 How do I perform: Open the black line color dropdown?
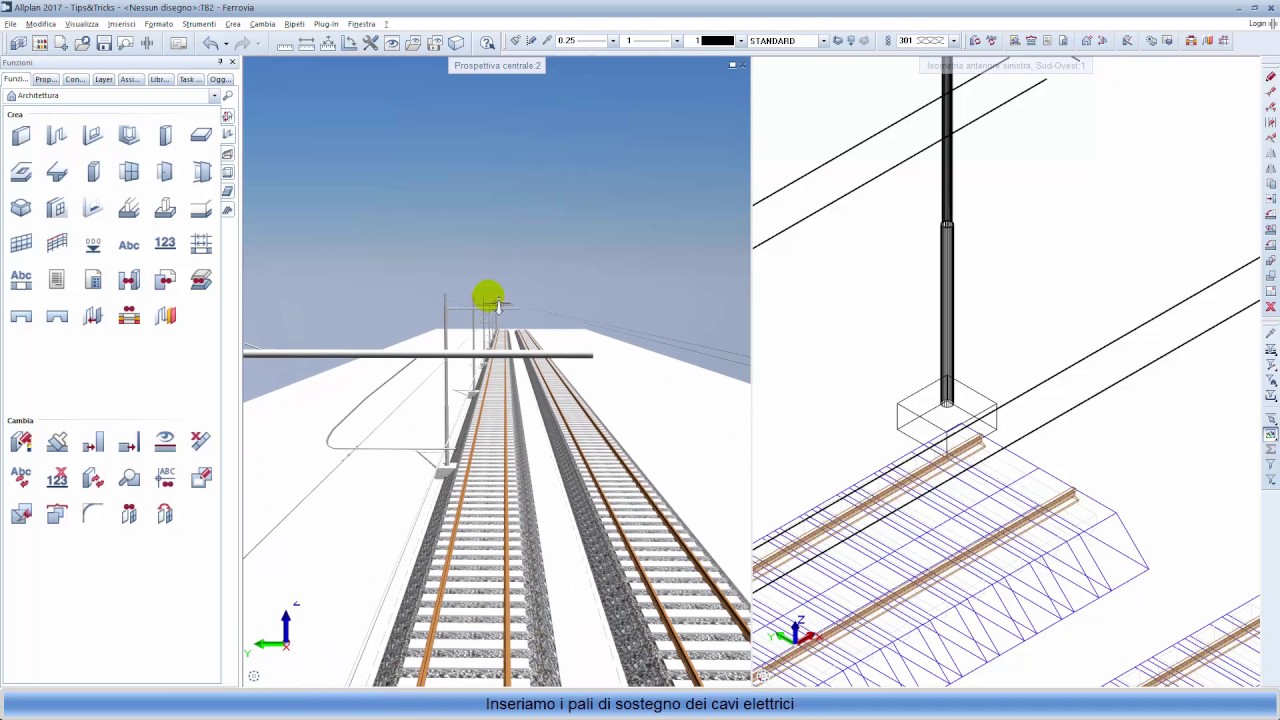741,41
